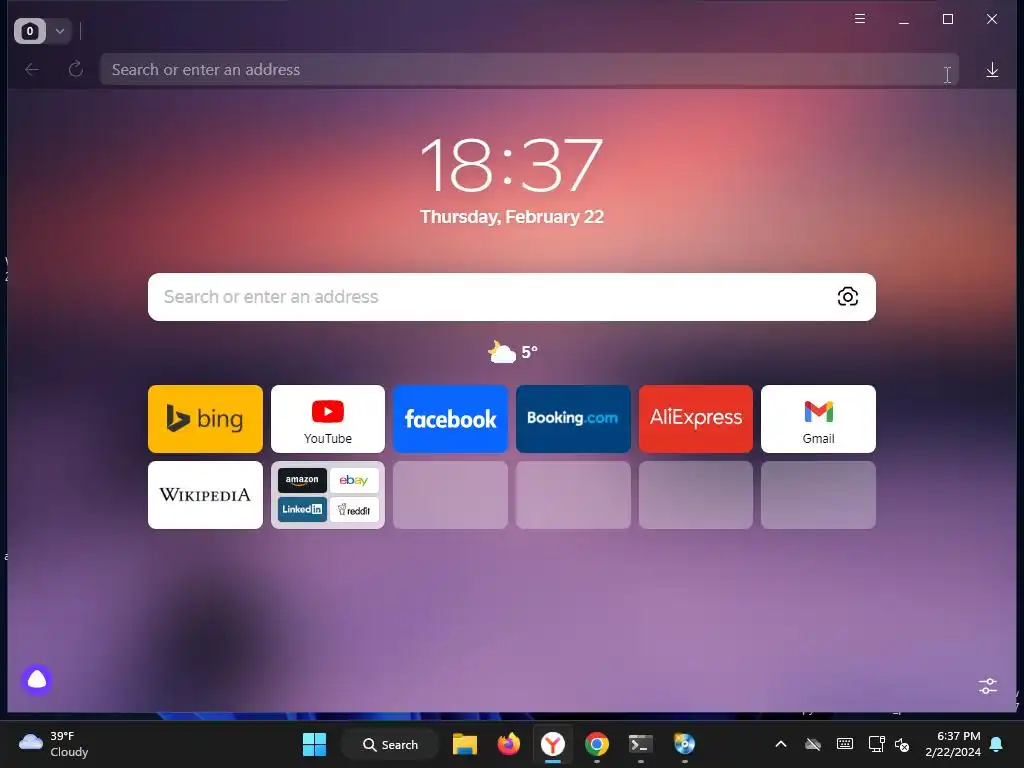Screen dimensions: 1024x768
Task: Open the disc installer app on taskbar
Action: [x=684, y=744]
